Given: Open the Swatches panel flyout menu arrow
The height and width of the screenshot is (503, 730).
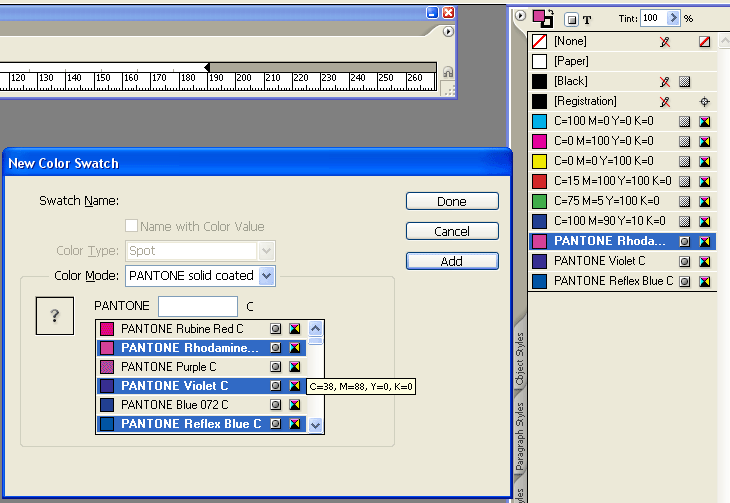Looking at the screenshot, I should (520, 15).
